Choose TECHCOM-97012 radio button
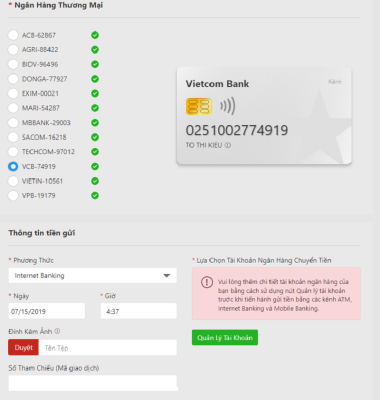Screen dimensions: 380x400 pyautogui.click(x=13, y=152)
